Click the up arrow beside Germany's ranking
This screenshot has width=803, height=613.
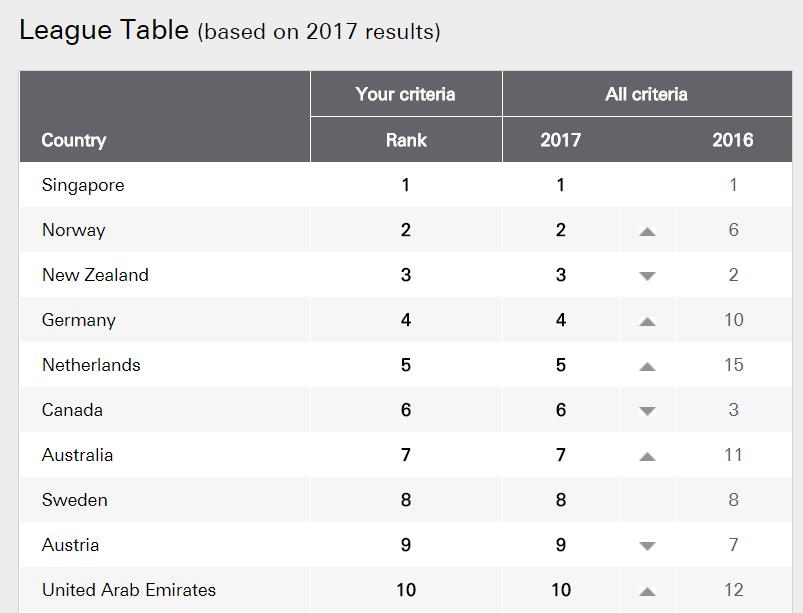click(647, 321)
